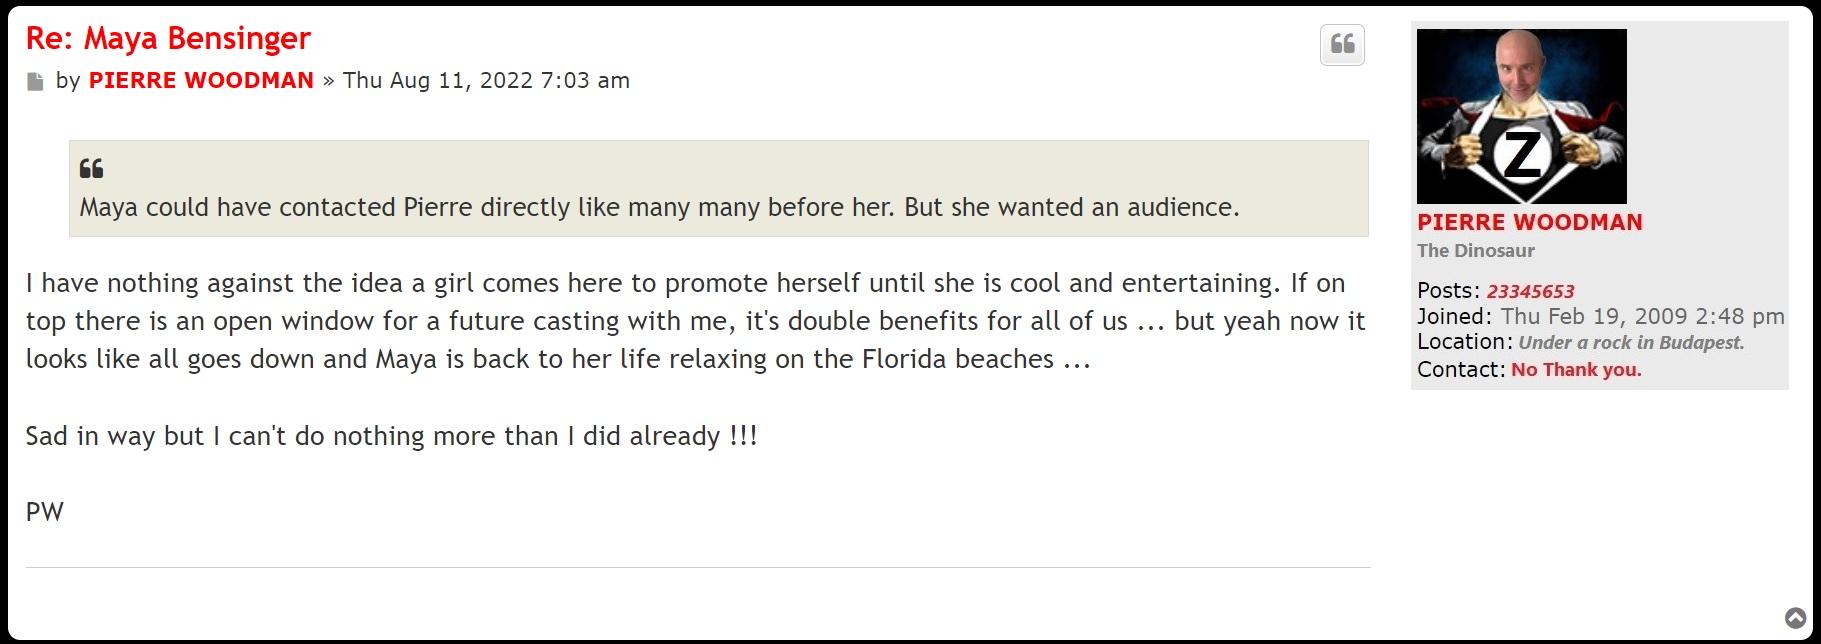Click the quotation mark icon in blockquote
The height and width of the screenshot is (644, 1821).
point(91,168)
